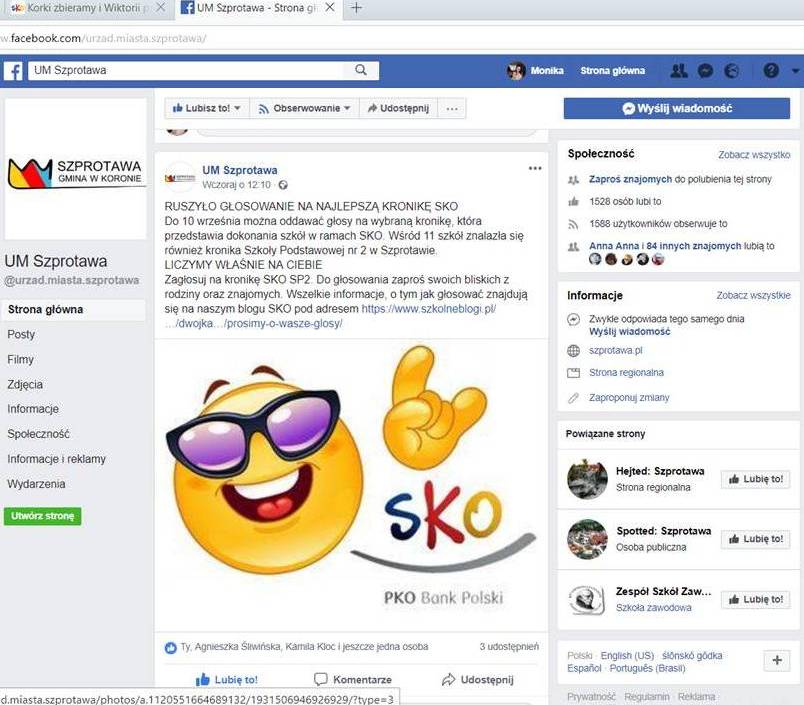The image size is (804, 705).
Task: Click Strona główna in top blue bar
Action: click(x=613, y=71)
